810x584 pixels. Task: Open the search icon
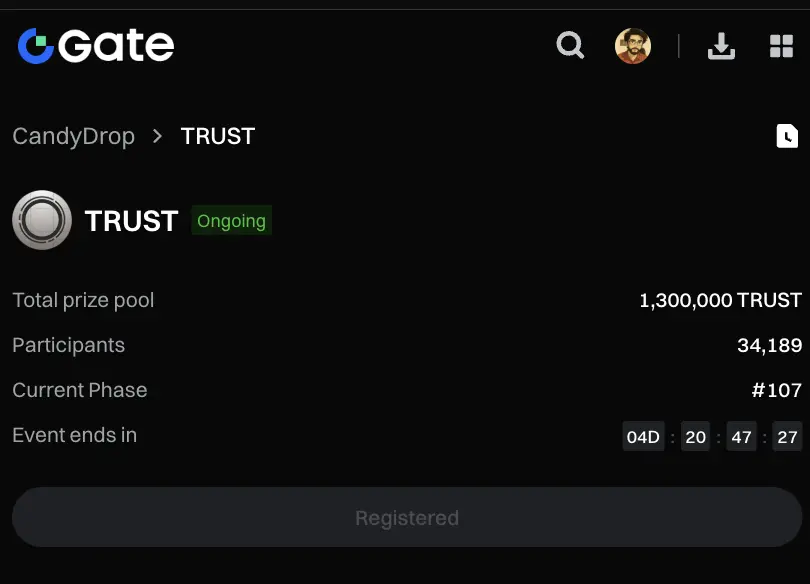(570, 45)
